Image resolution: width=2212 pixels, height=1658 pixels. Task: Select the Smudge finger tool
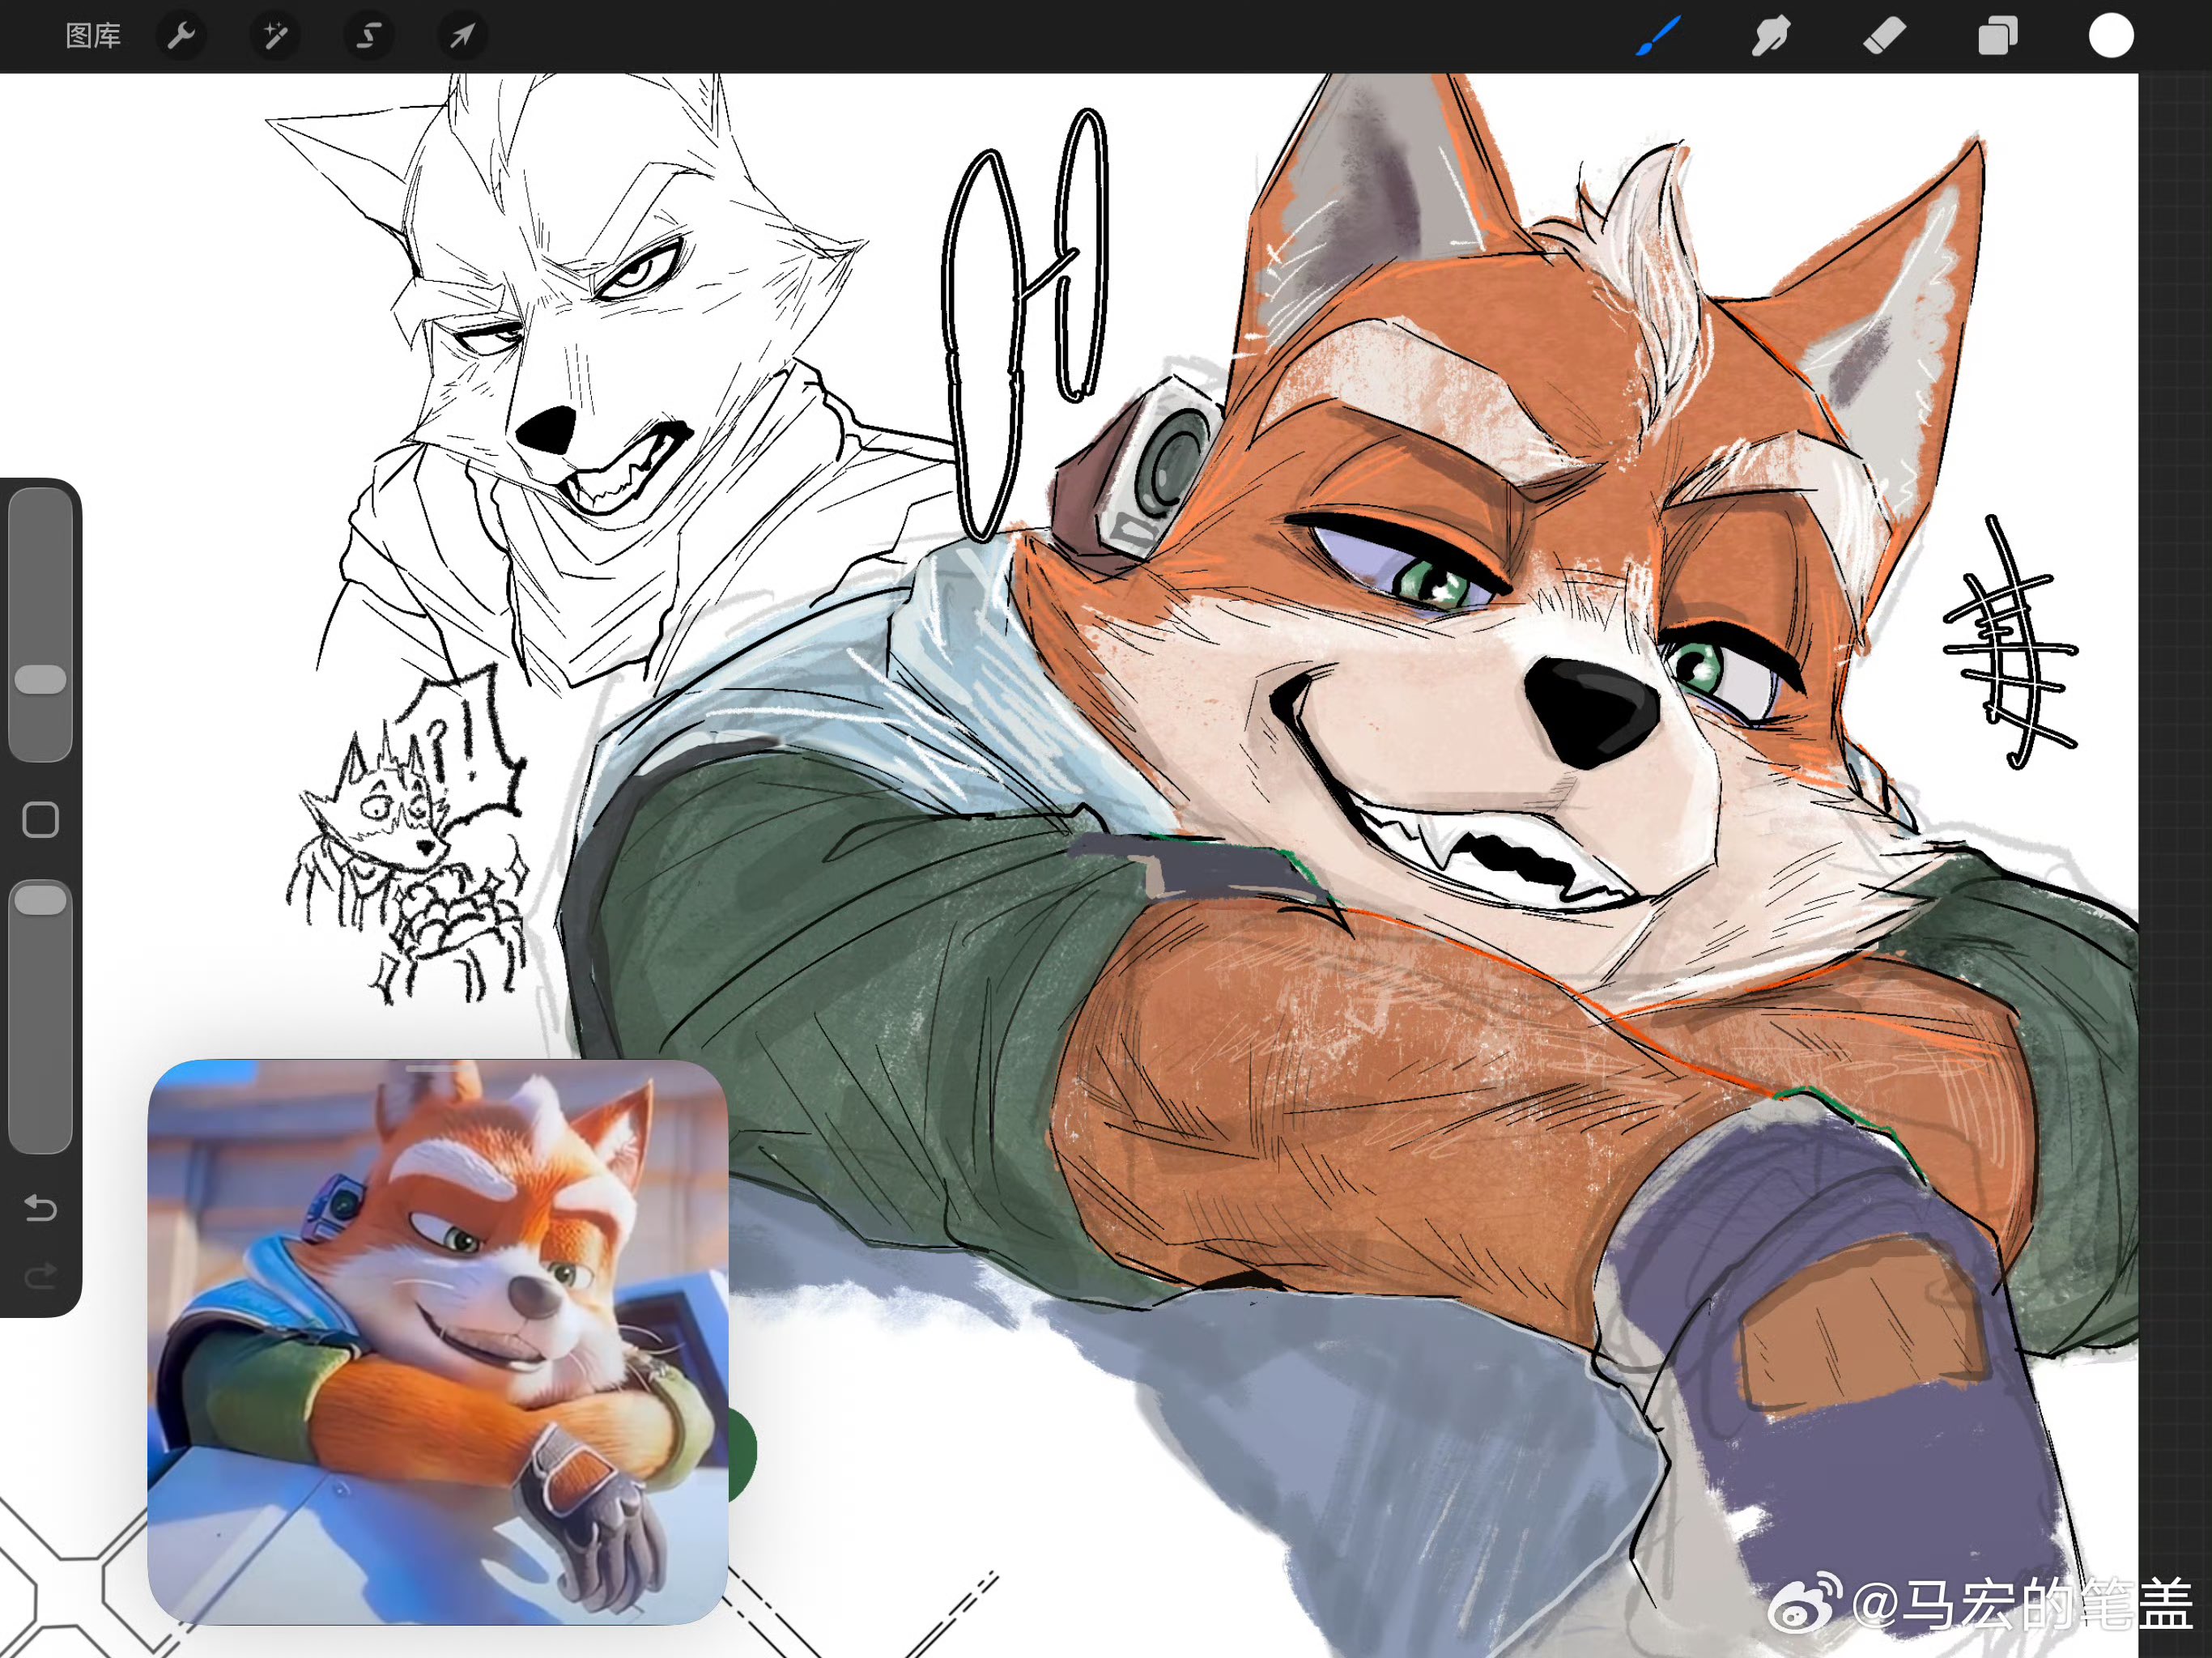(1770, 36)
